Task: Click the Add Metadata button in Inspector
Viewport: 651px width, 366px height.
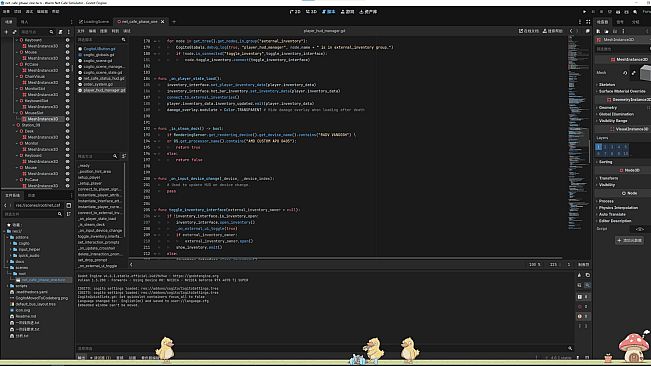Action: pyautogui.click(x=629, y=240)
